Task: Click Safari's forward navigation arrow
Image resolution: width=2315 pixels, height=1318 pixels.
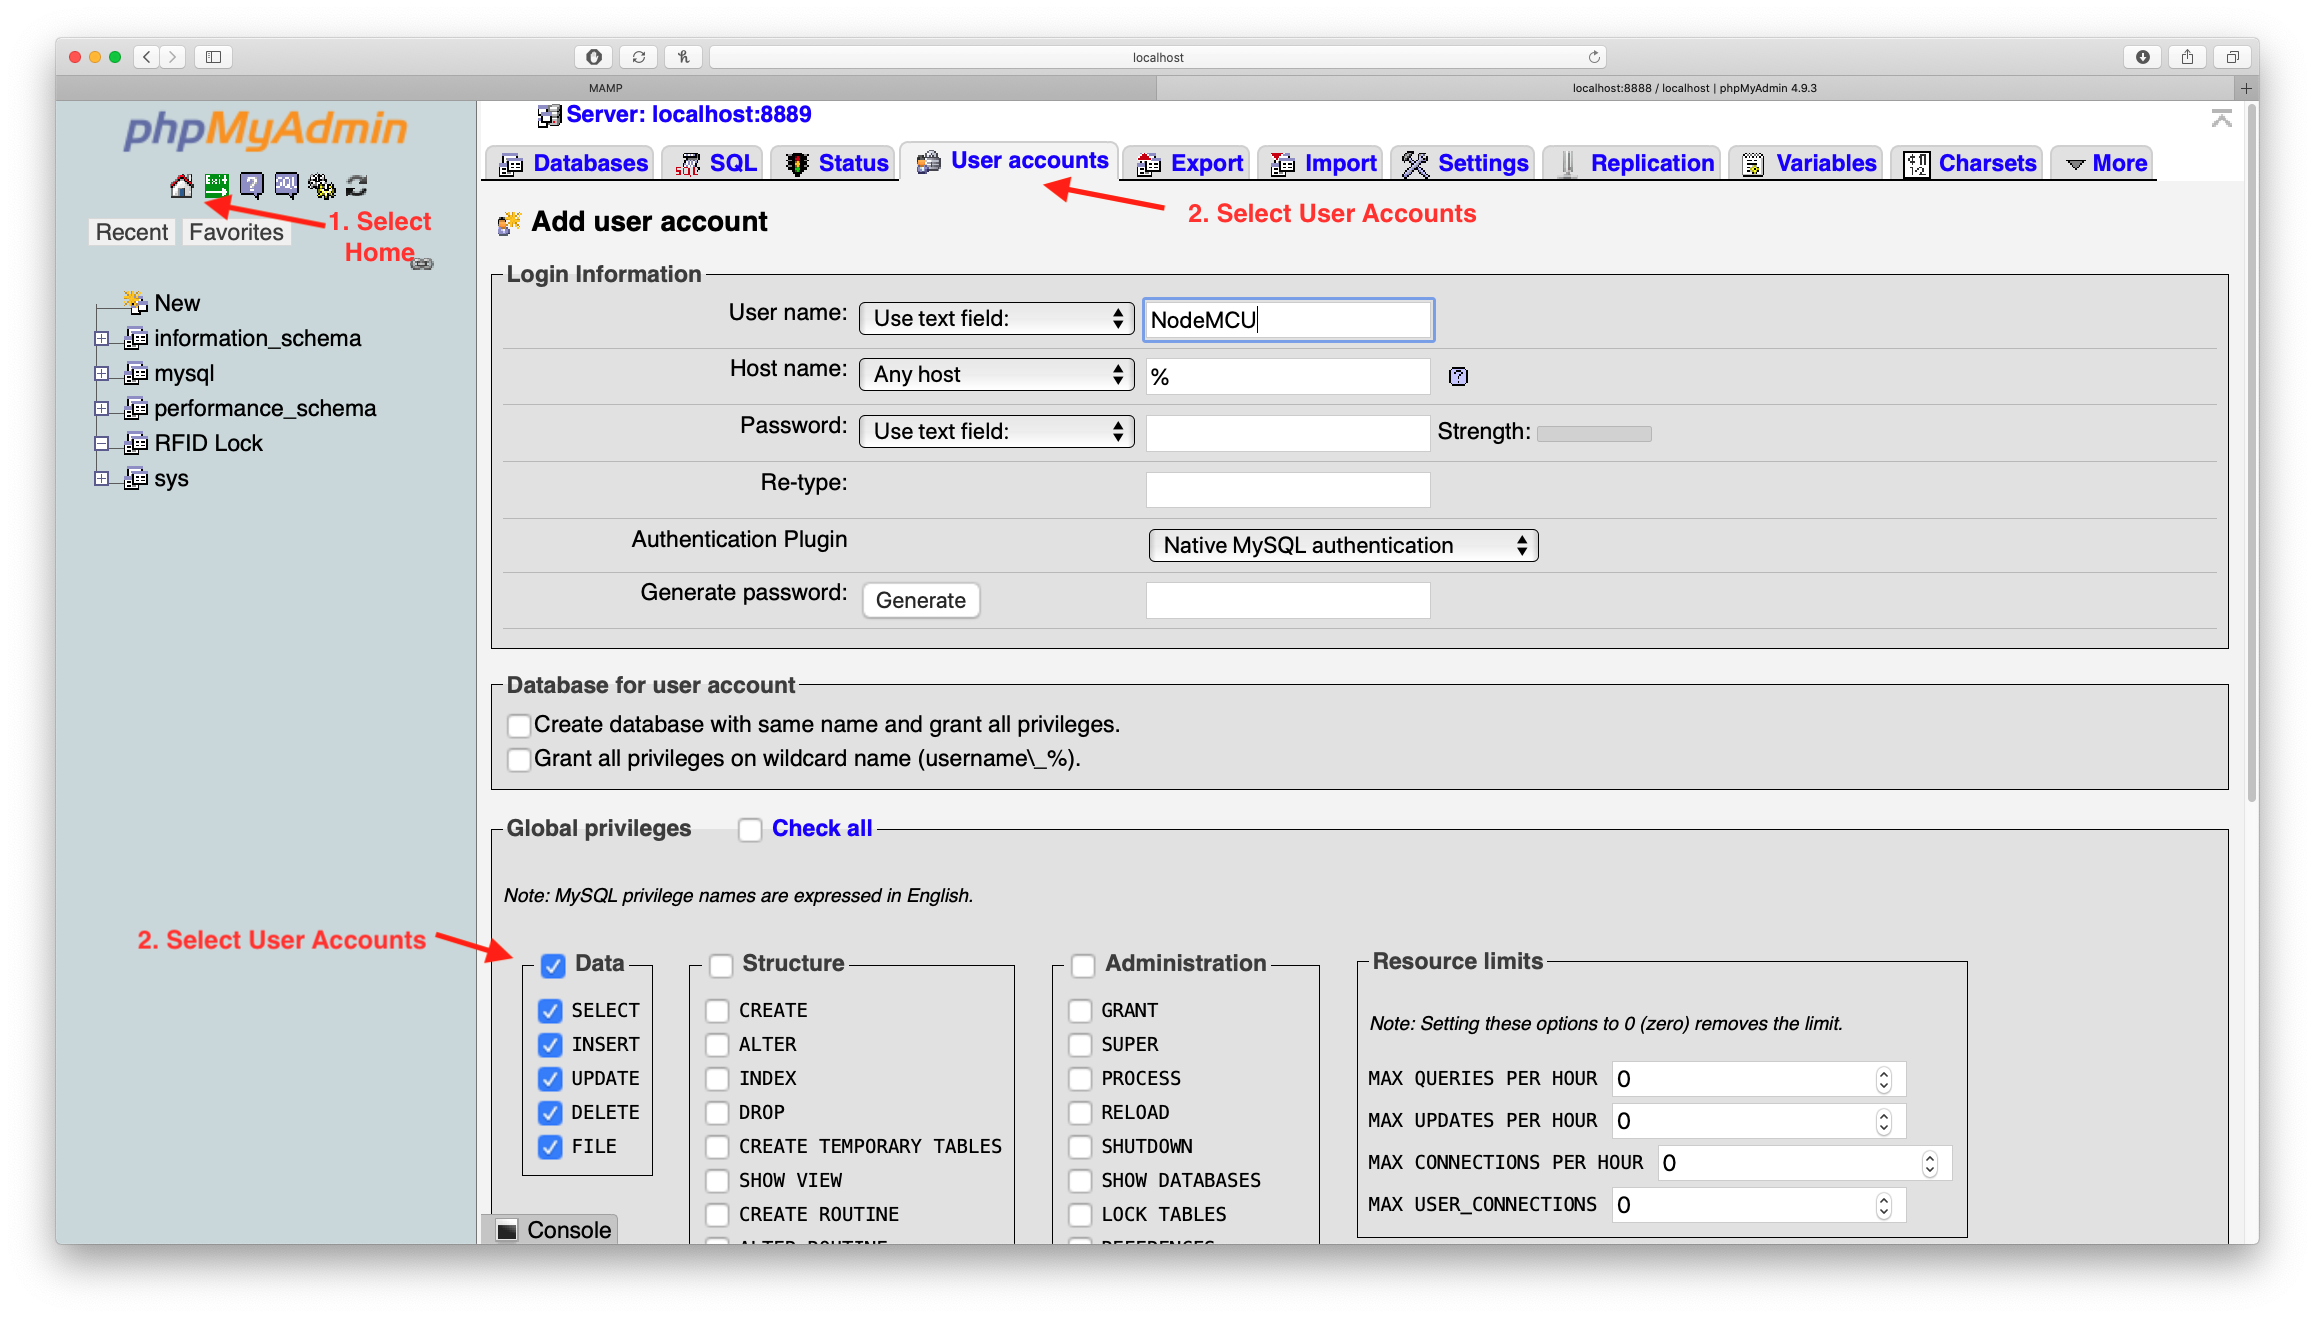Action: (173, 57)
